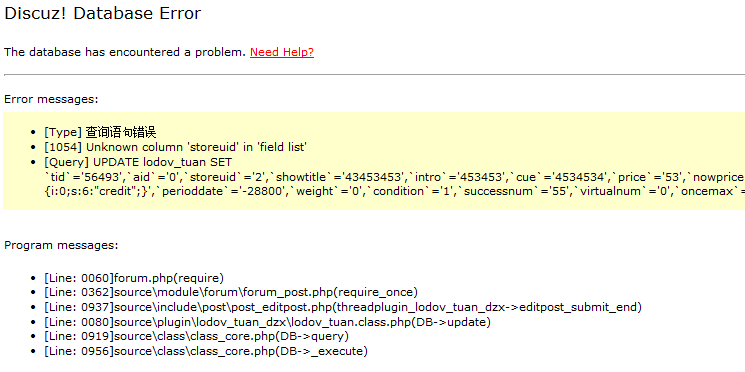Viewport: 745px width, 372px height.
Task: Click the [Line: 0060] line number text
Action: (x=79, y=278)
